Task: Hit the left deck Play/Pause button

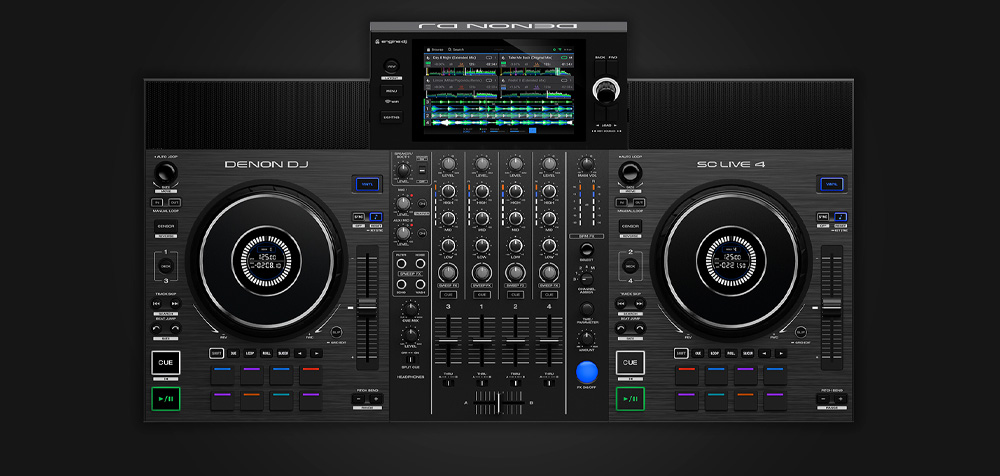Action: [x=166, y=399]
